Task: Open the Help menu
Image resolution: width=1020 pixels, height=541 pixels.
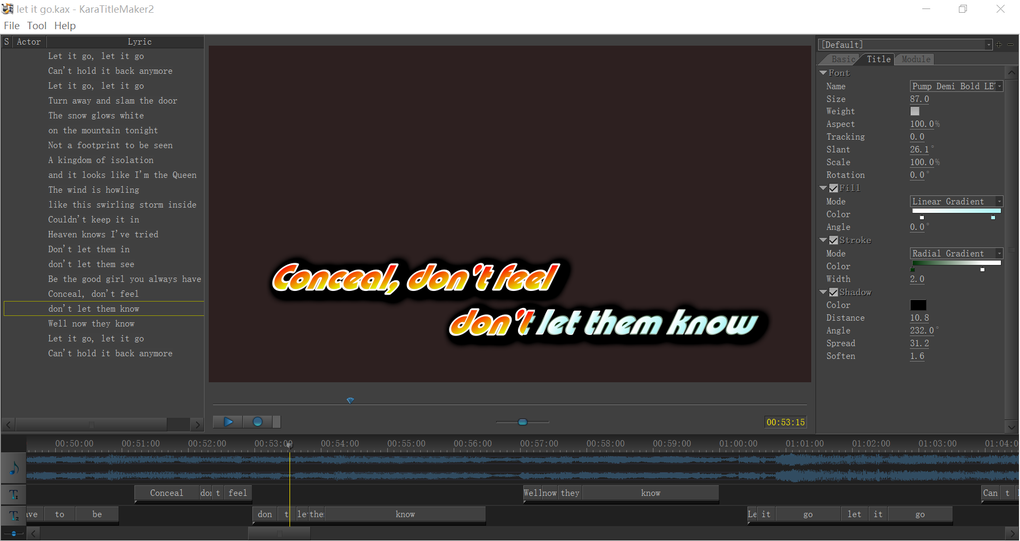Action: pos(64,25)
